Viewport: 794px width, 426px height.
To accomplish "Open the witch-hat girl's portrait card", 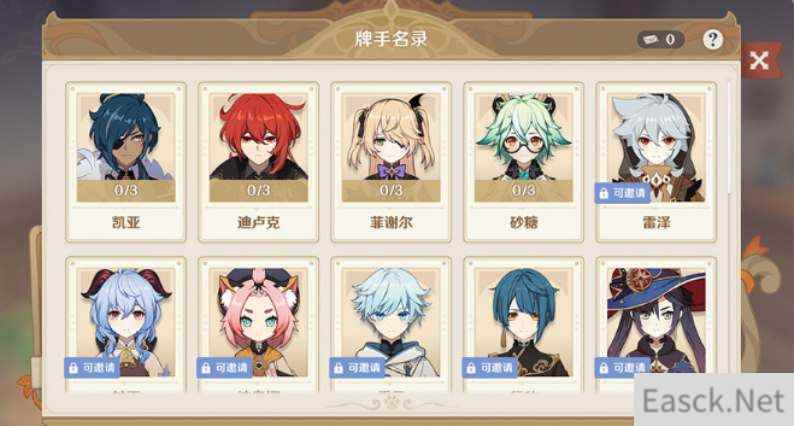I will tap(656, 324).
